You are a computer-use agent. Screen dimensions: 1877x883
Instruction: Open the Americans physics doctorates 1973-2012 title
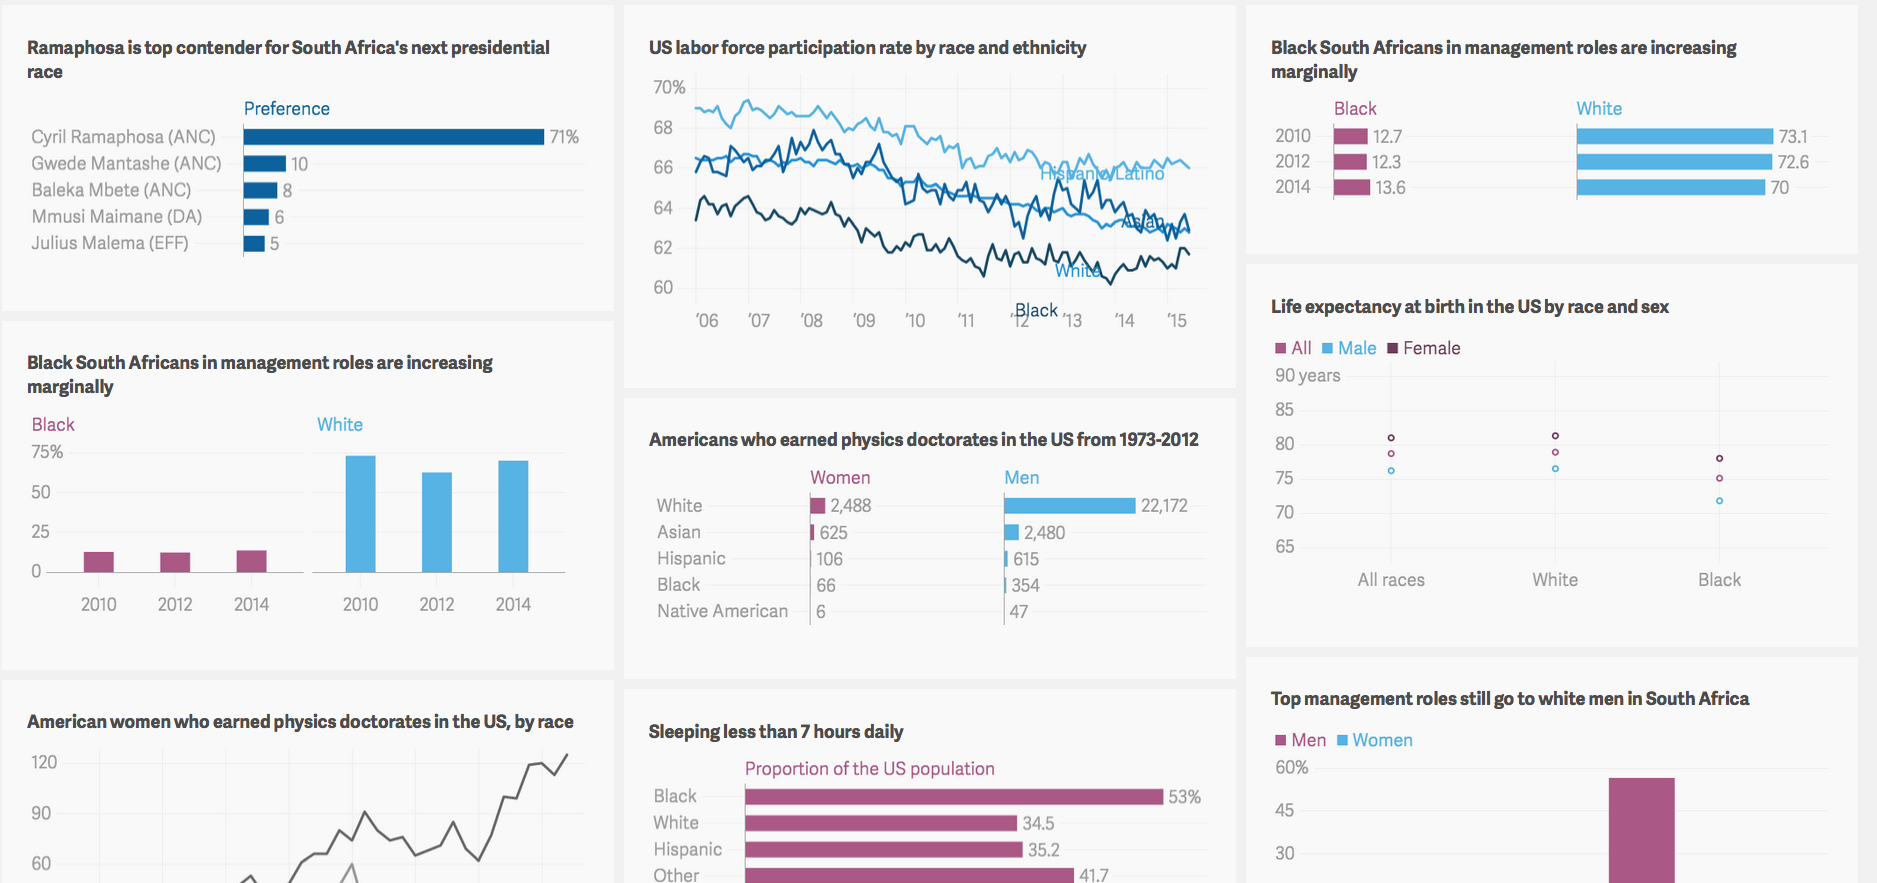923,439
